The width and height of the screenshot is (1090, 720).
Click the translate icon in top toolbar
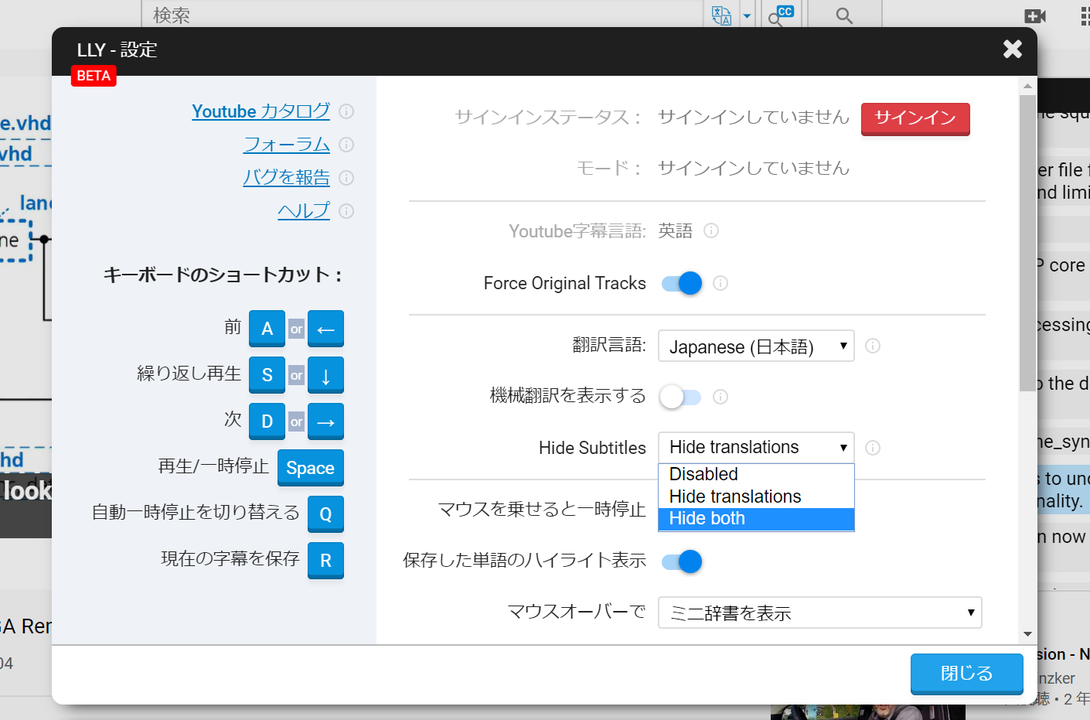click(722, 15)
